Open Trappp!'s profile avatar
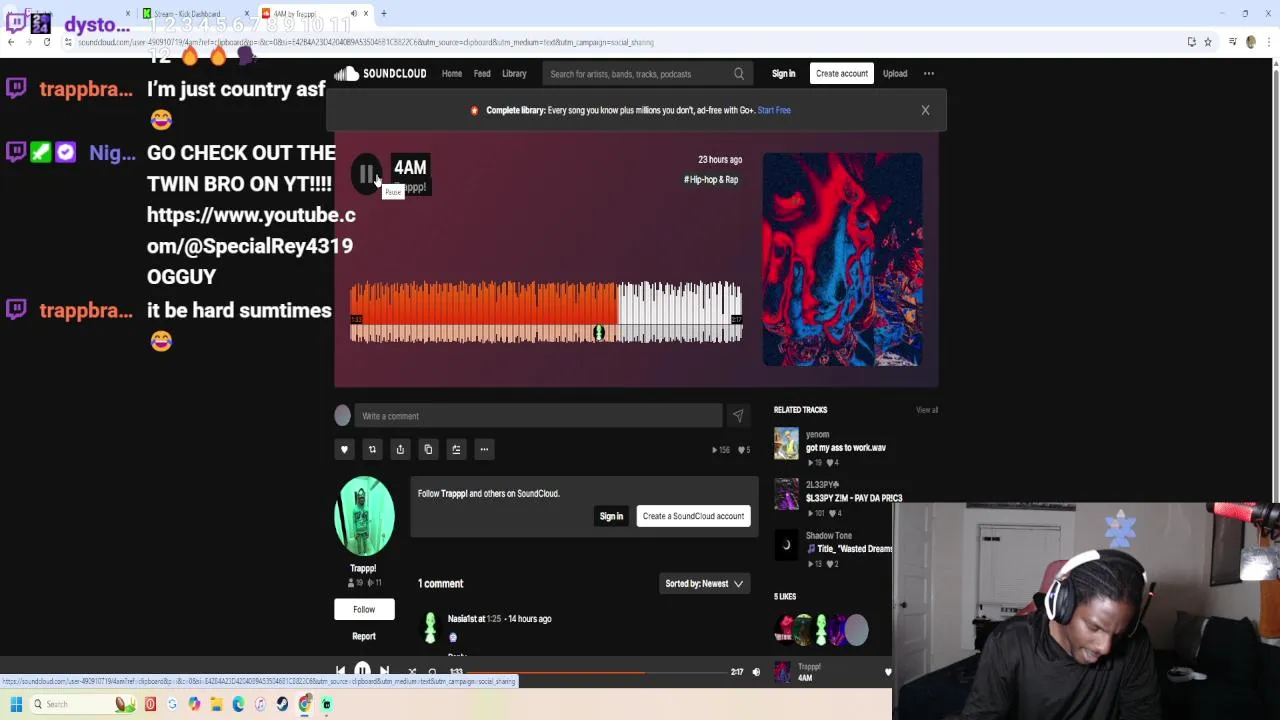Viewport: 1280px width, 720px height. pos(364,516)
